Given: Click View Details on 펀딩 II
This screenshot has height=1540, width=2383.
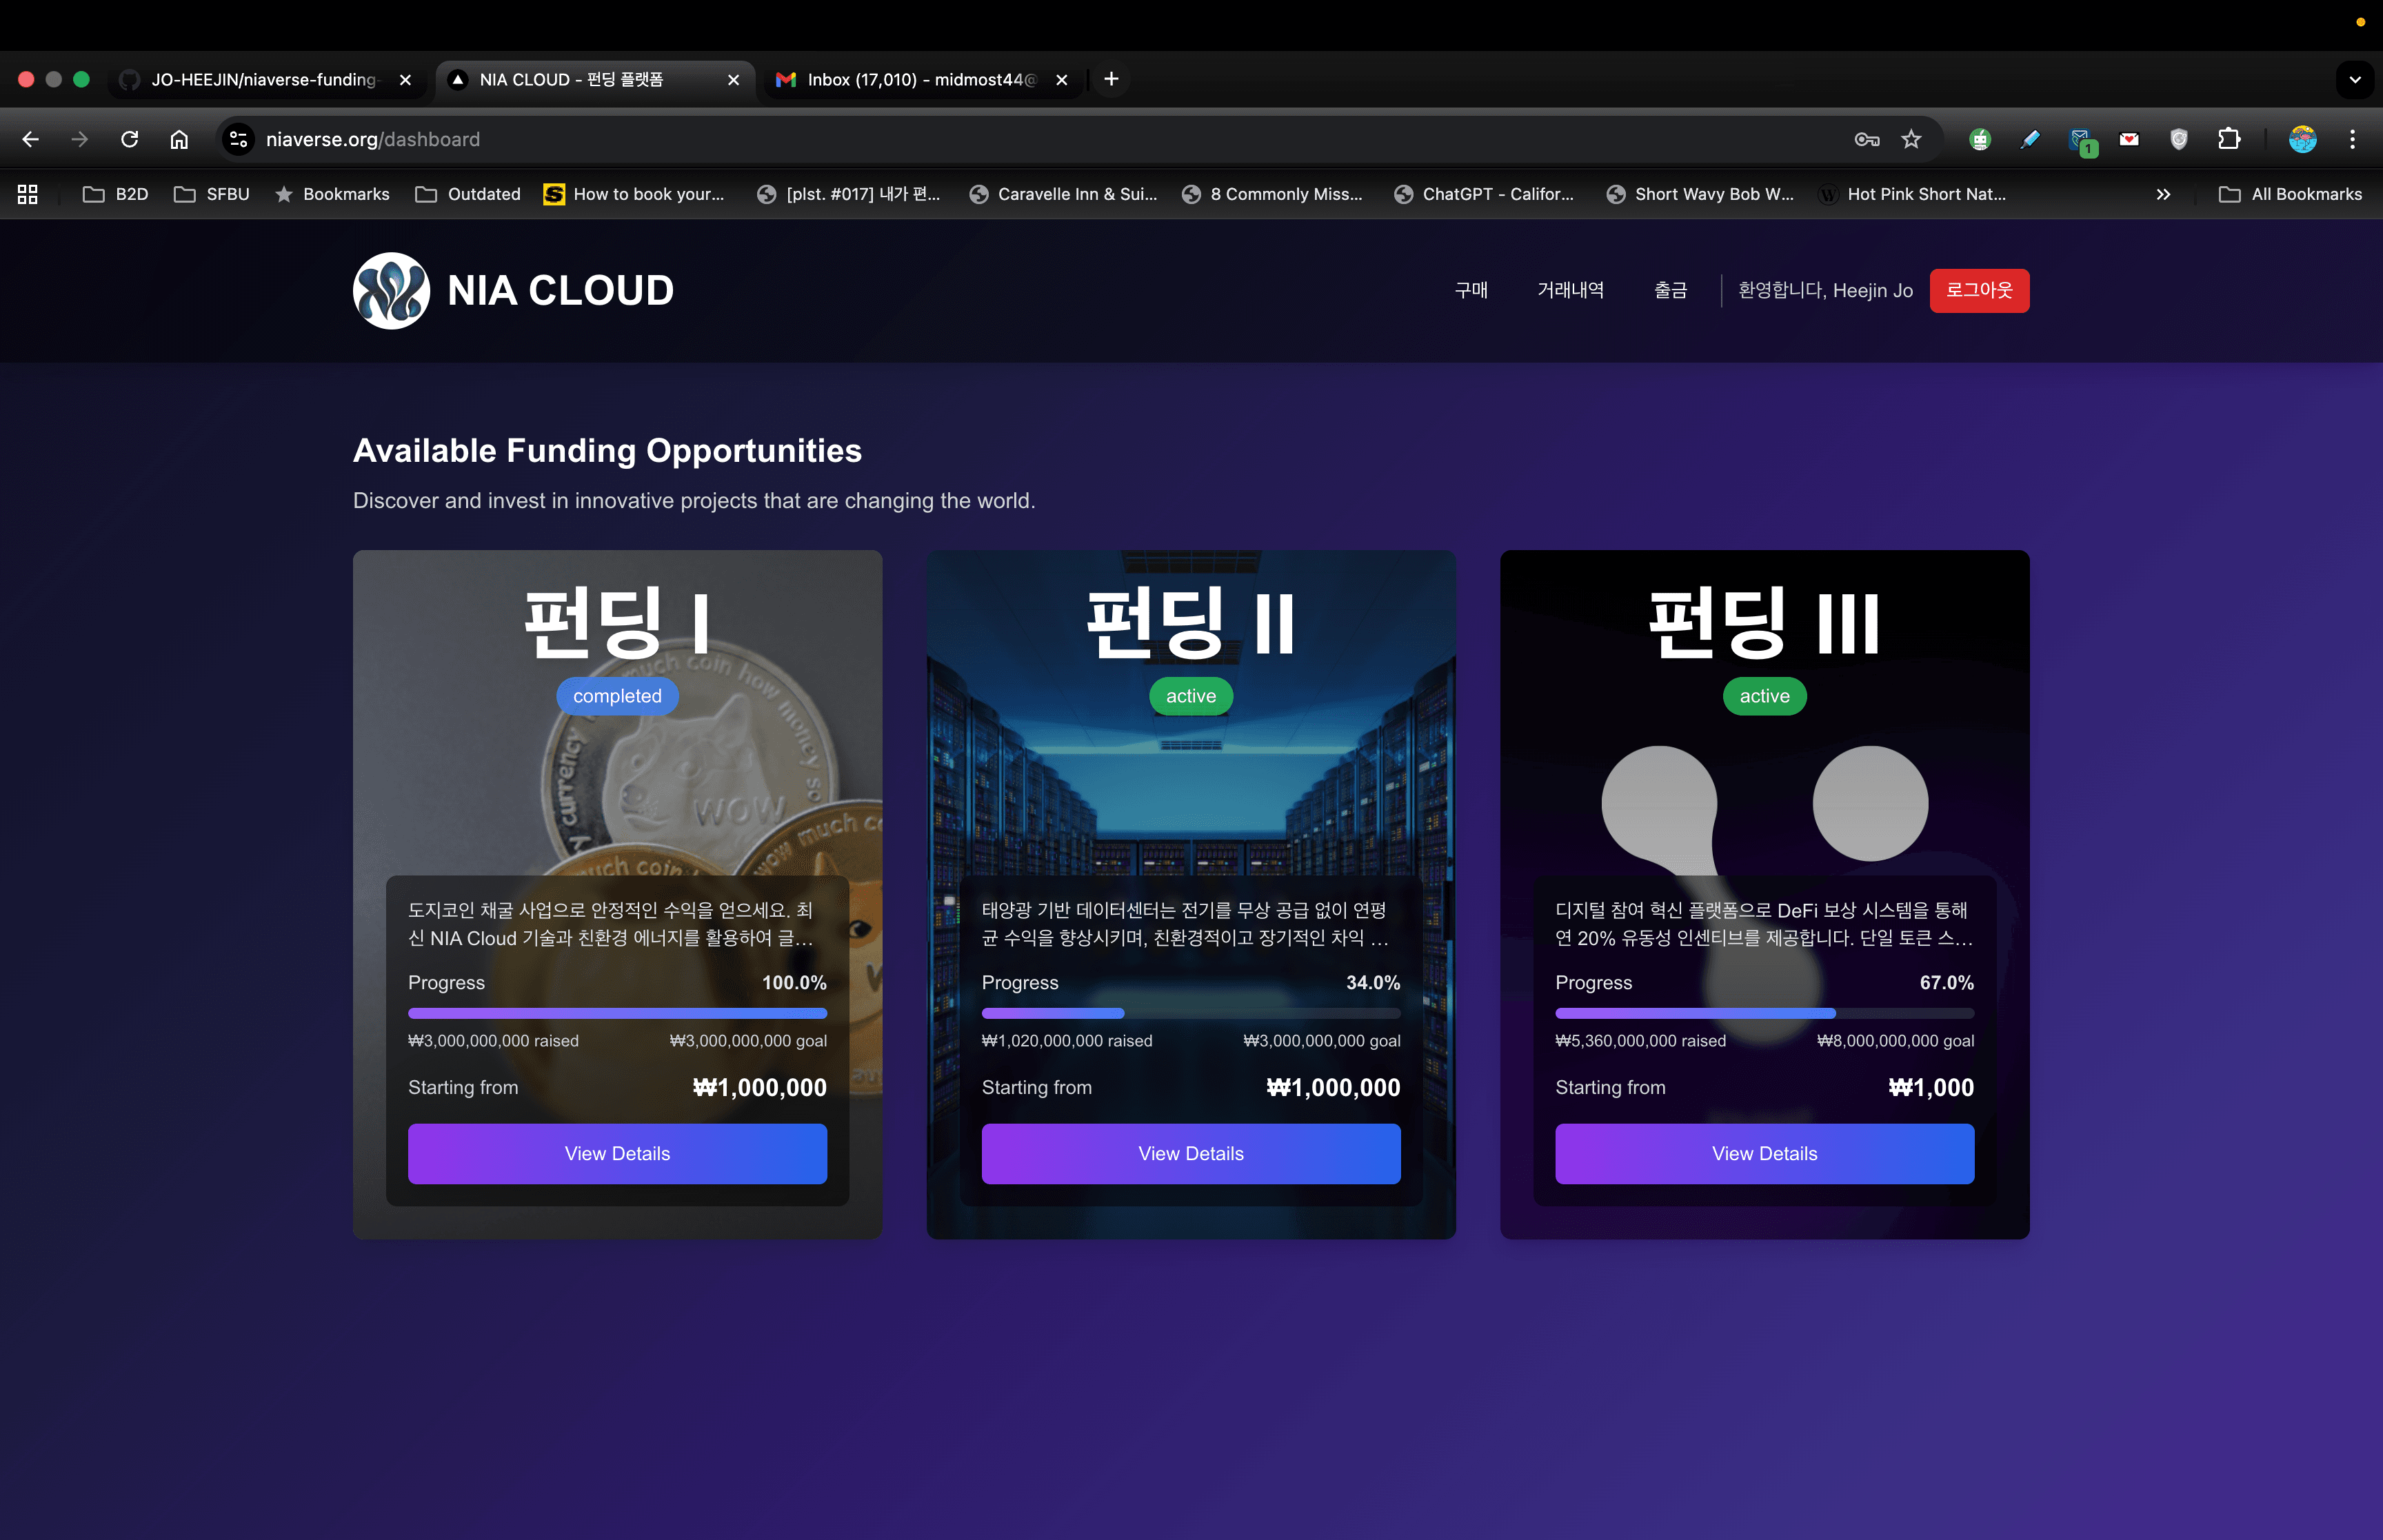Looking at the screenshot, I should 1190,1153.
